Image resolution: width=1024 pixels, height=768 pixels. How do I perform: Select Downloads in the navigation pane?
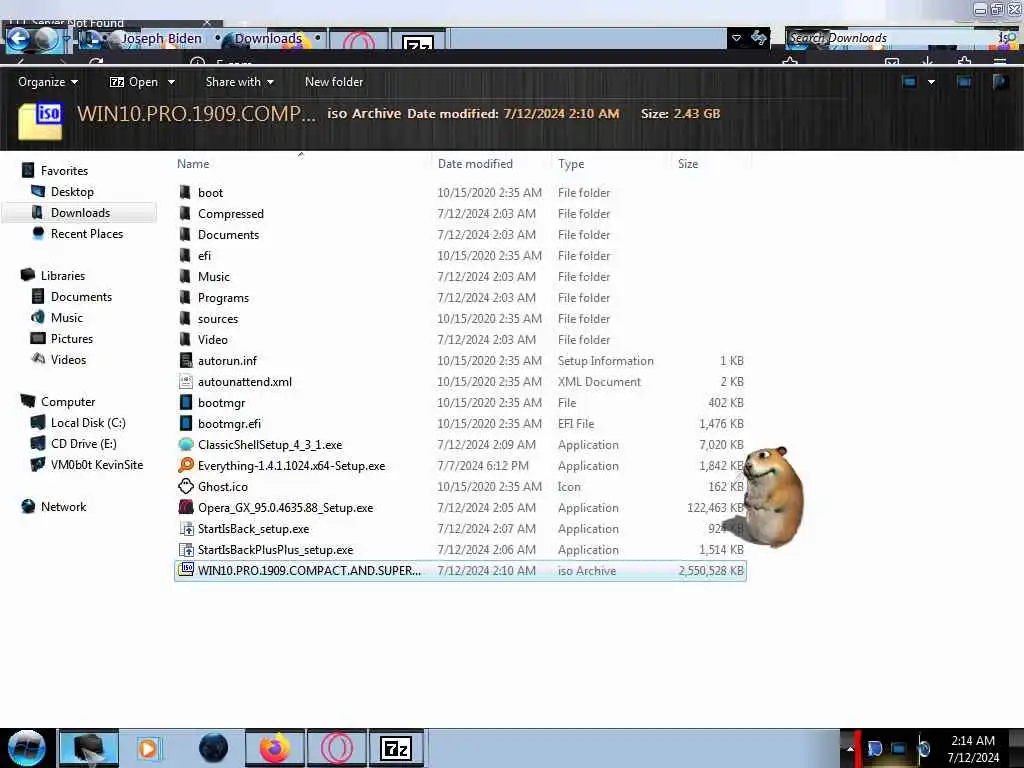tap(80, 213)
